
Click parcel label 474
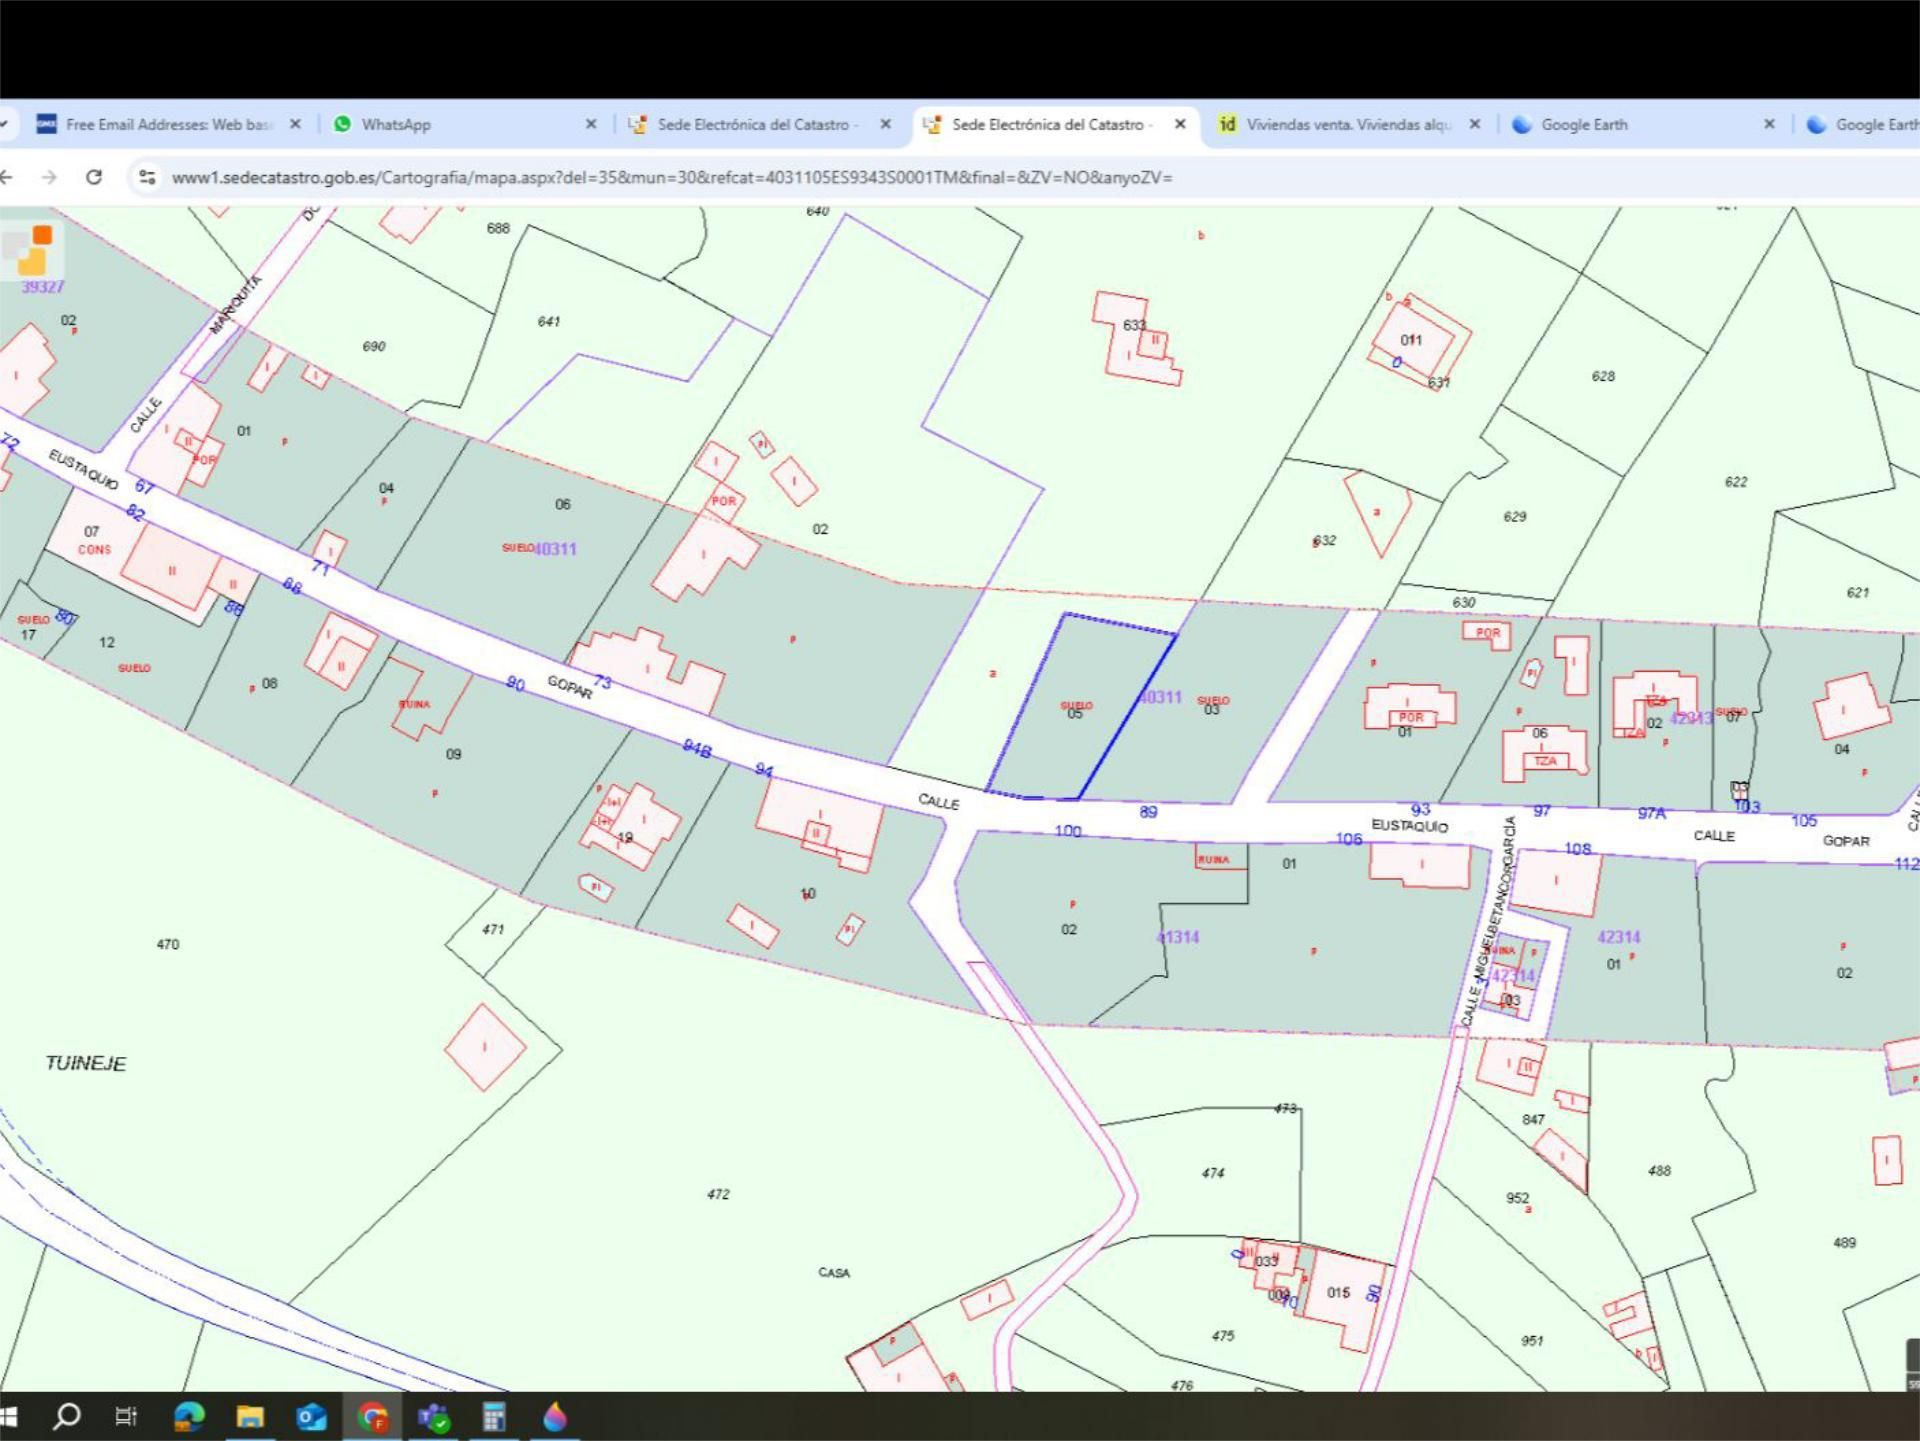(x=1213, y=1172)
